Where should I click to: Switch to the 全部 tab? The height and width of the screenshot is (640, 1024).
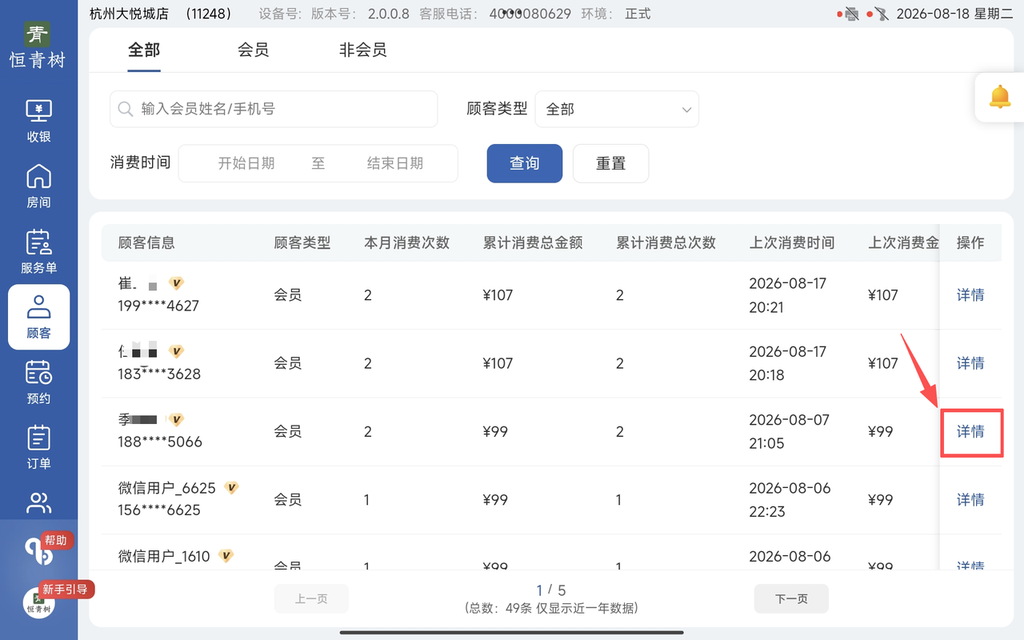pyautogui.click(x=144, y=50)
